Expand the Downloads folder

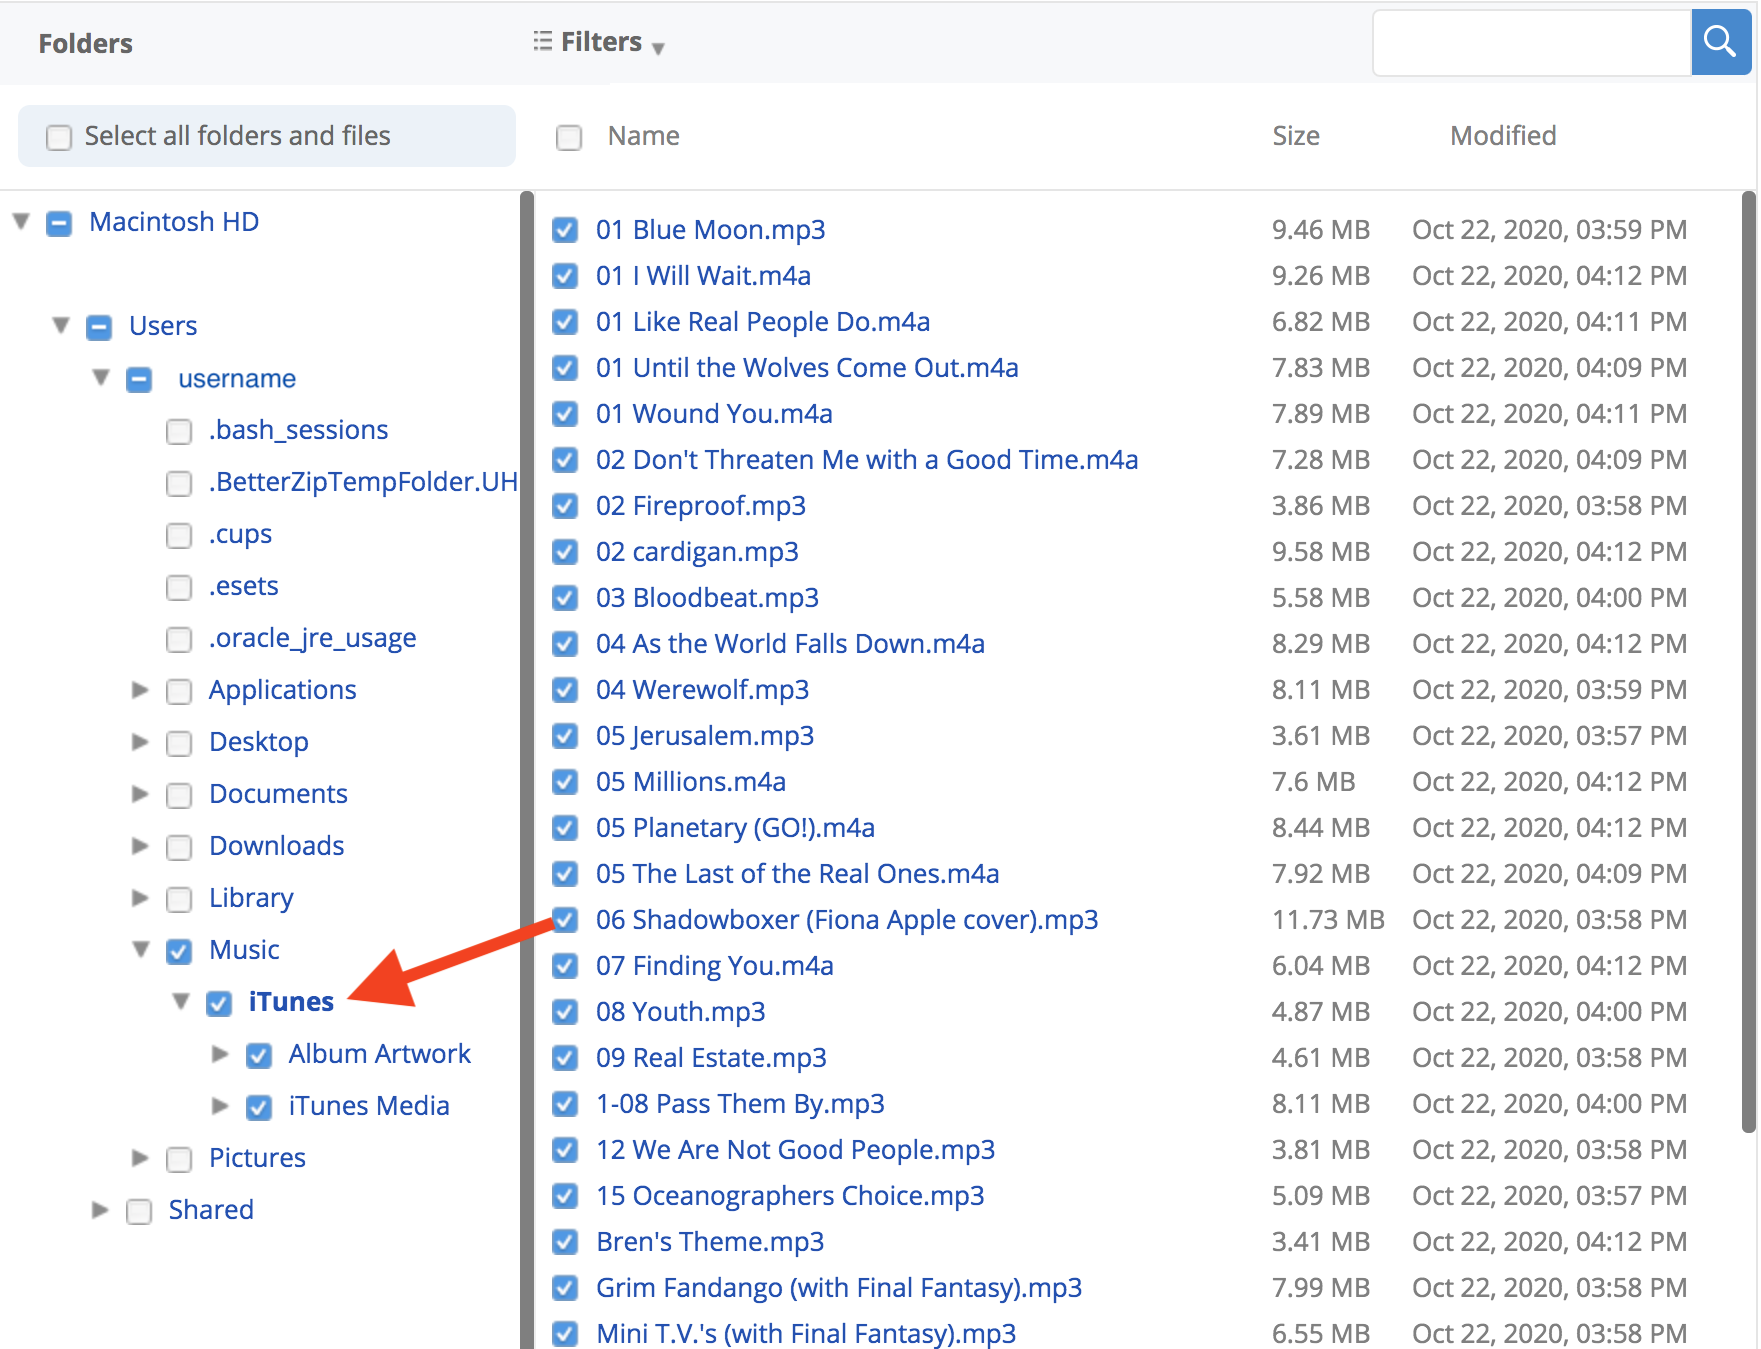click(140, 846)
